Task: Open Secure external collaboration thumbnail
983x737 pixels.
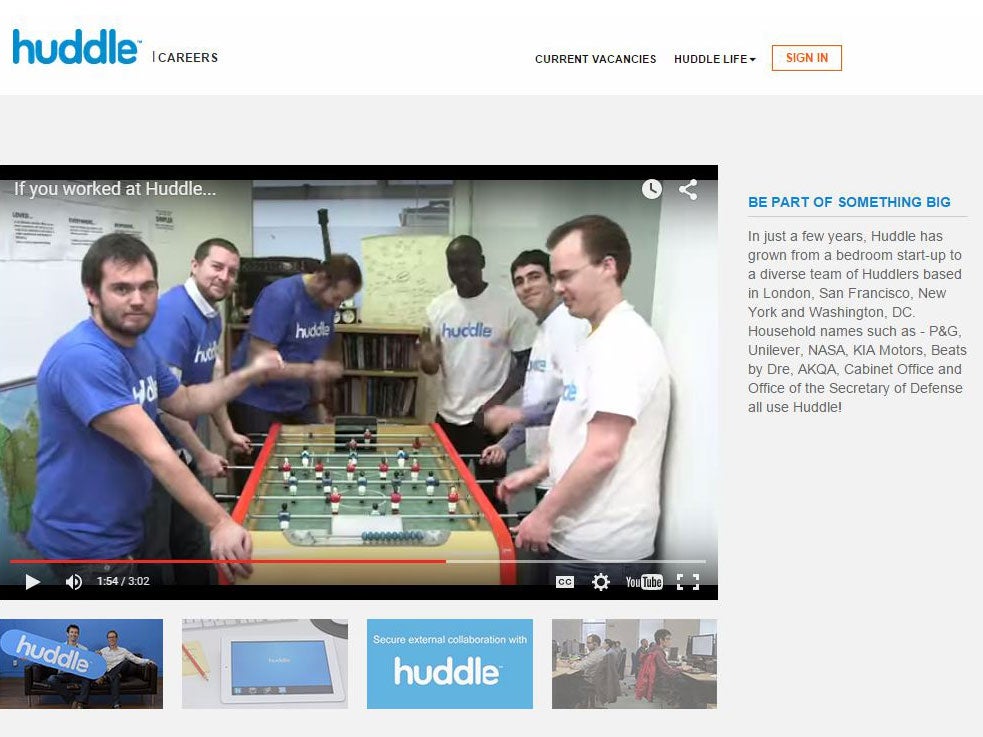Action: click(x=449, y=664)
